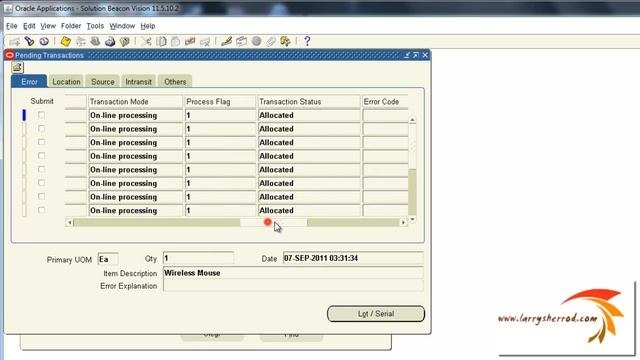This screenshot has width=640, height=360.
Task: Click the Cut scissors toolbar icon
Action: click(x=146, y=41)
